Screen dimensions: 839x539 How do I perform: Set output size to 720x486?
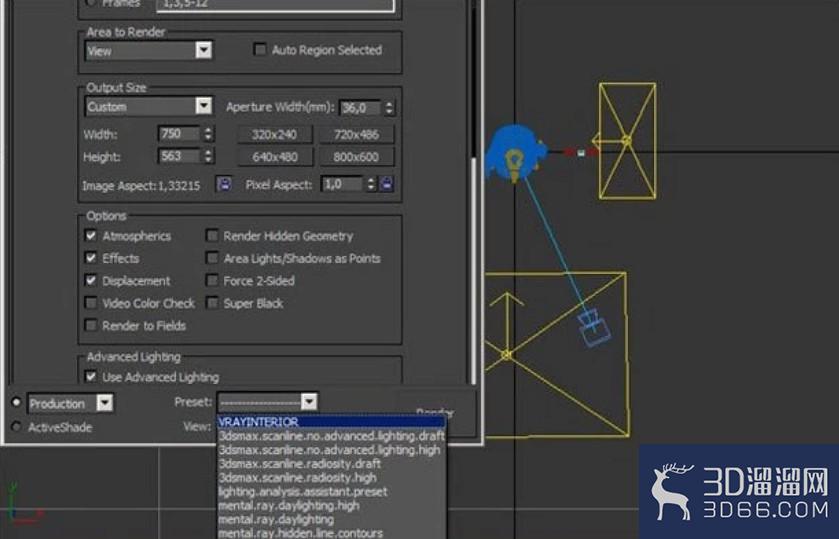(x=356, y=134)
